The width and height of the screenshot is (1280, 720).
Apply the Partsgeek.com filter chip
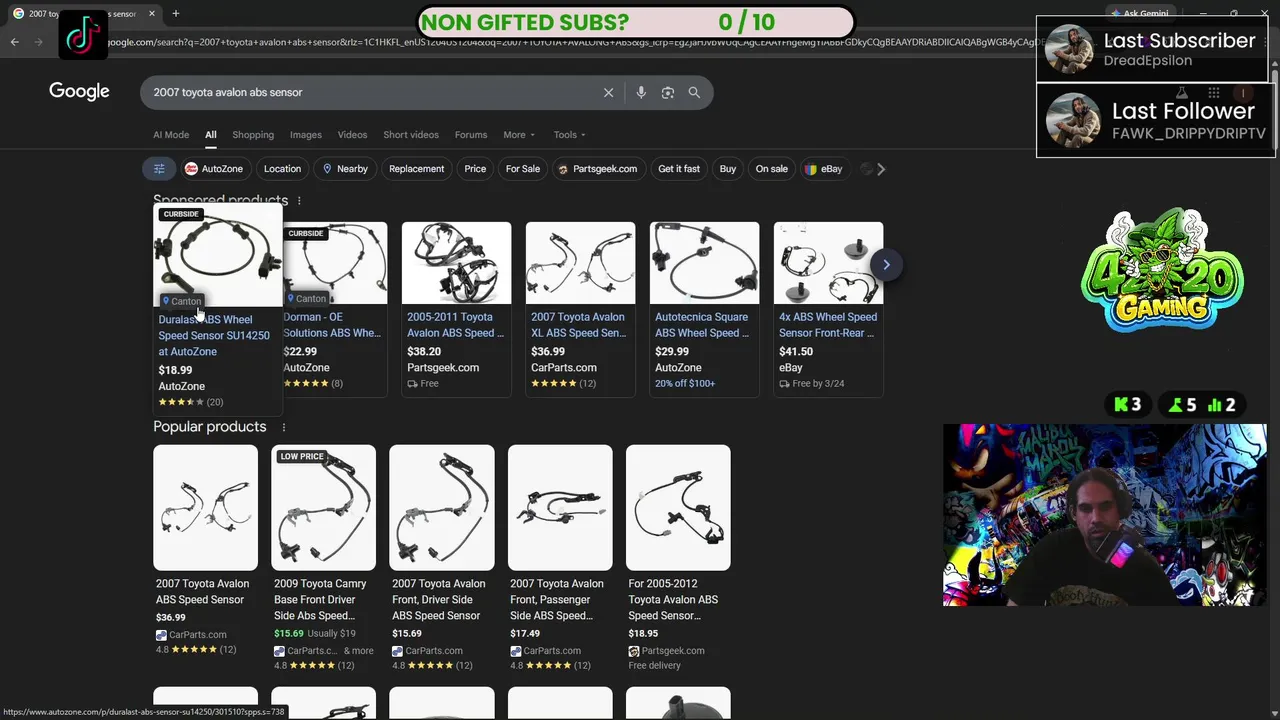coord(597,169)
